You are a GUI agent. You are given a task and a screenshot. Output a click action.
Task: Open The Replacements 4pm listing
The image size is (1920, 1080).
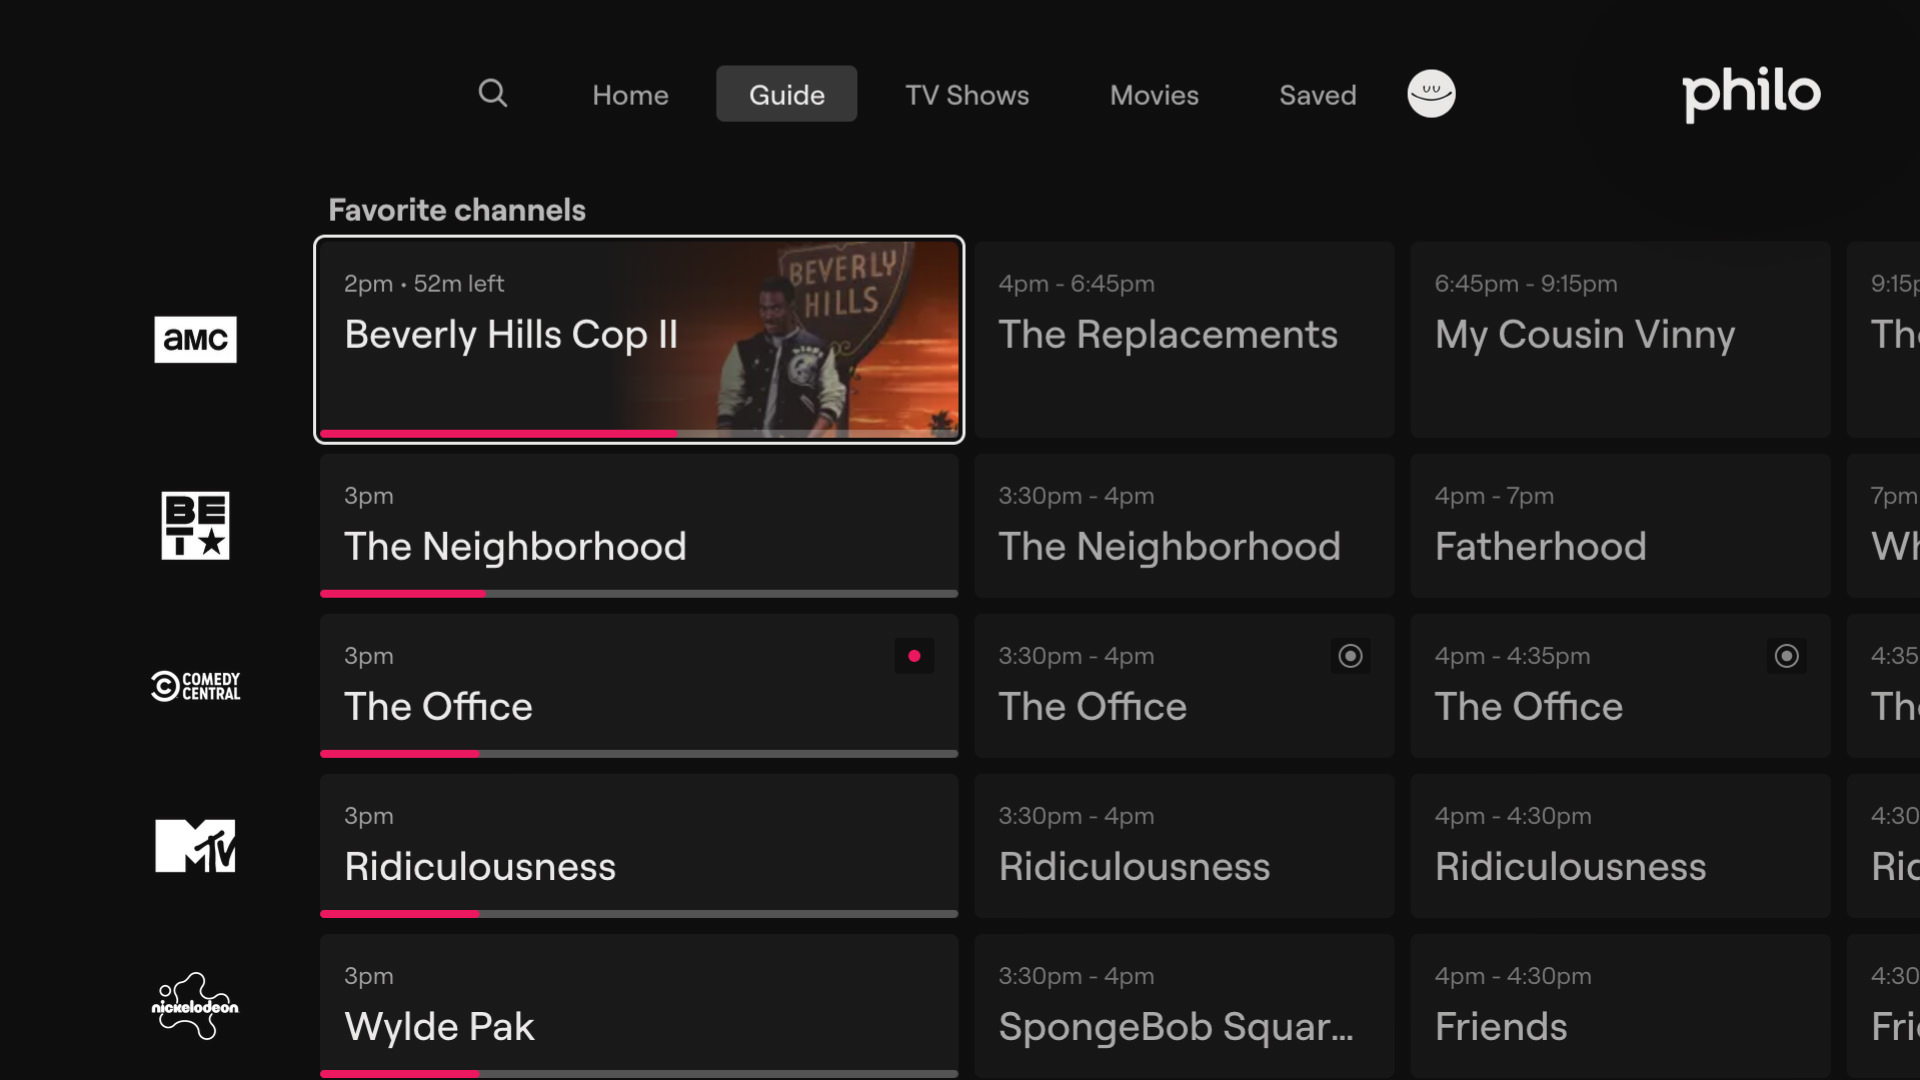1184,339
